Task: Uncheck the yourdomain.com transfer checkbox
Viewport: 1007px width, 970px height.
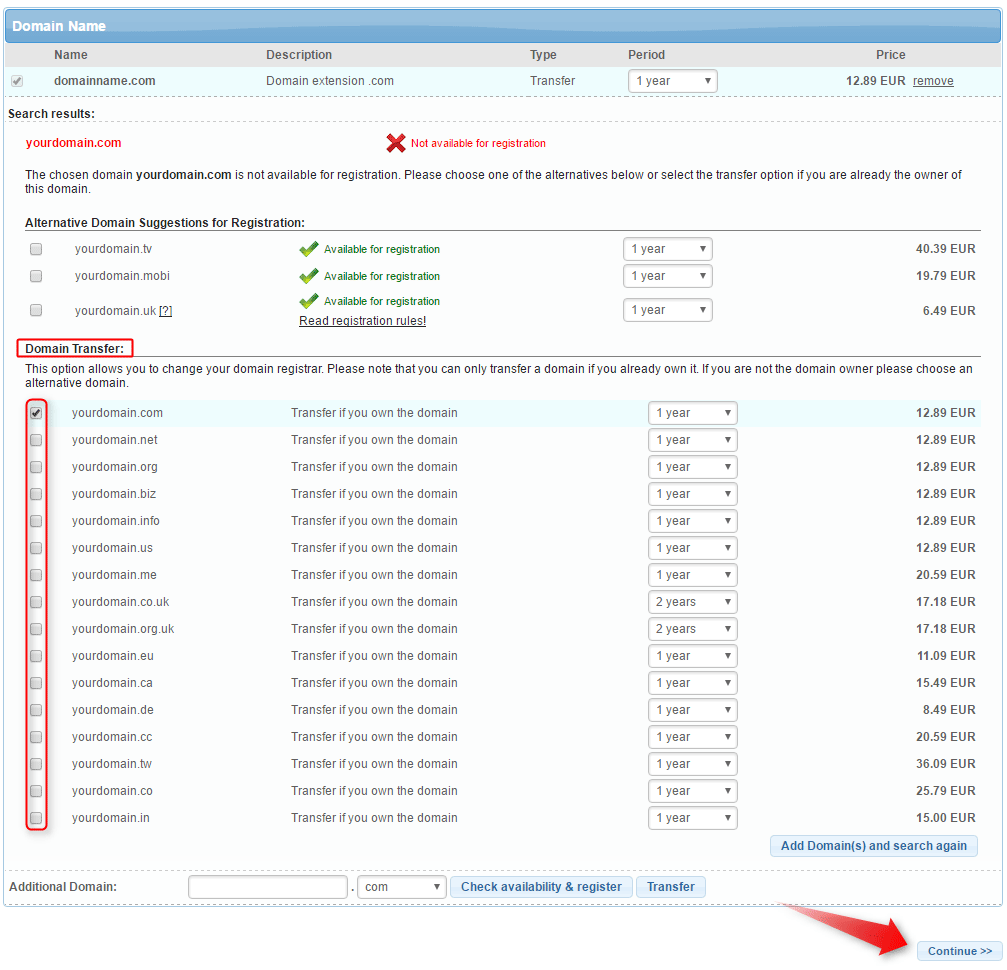Action: pos(36,413)
